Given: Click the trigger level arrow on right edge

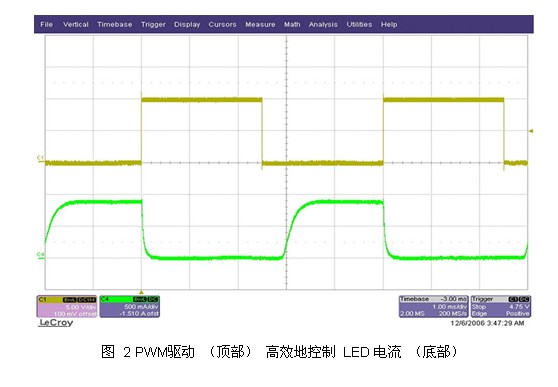Looking at the screenshot, I should tap(531, 131).
